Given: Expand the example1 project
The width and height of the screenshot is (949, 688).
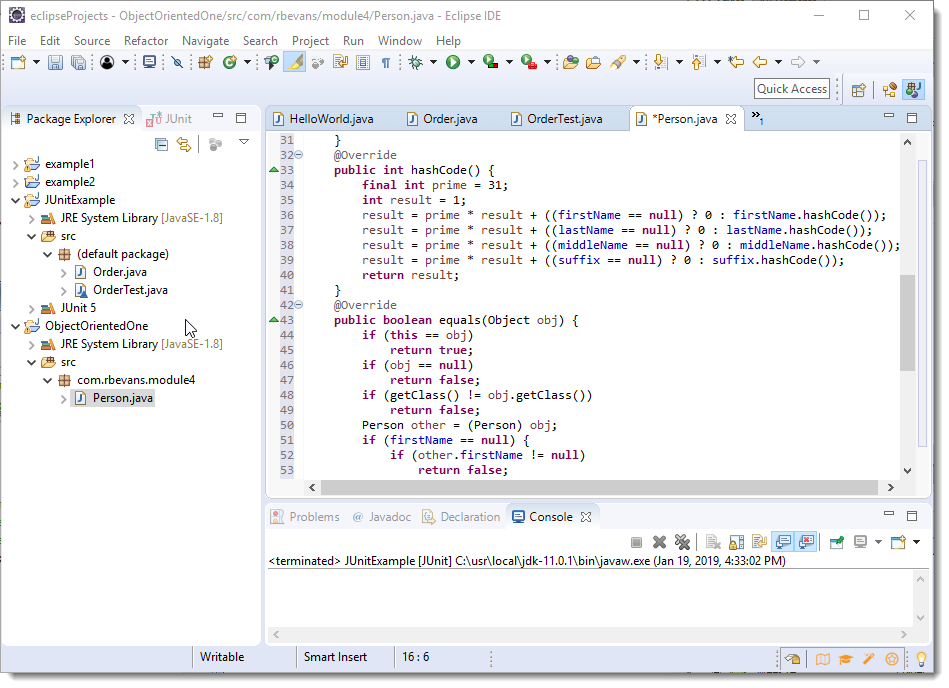Looking at the screenshot, I should [16, 165].
